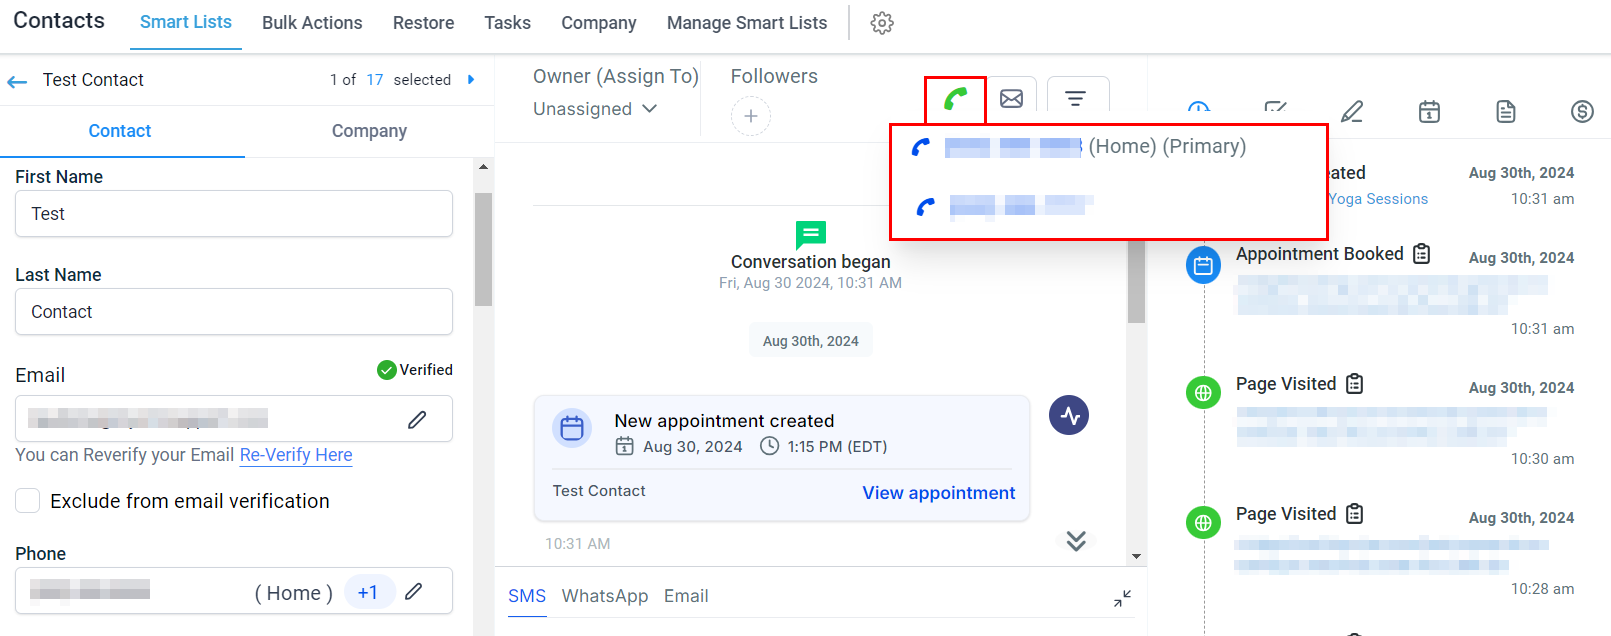Viewport: 1611px width, 636px height.
Task: Click into the Last Name field
Action: point(234,312)
